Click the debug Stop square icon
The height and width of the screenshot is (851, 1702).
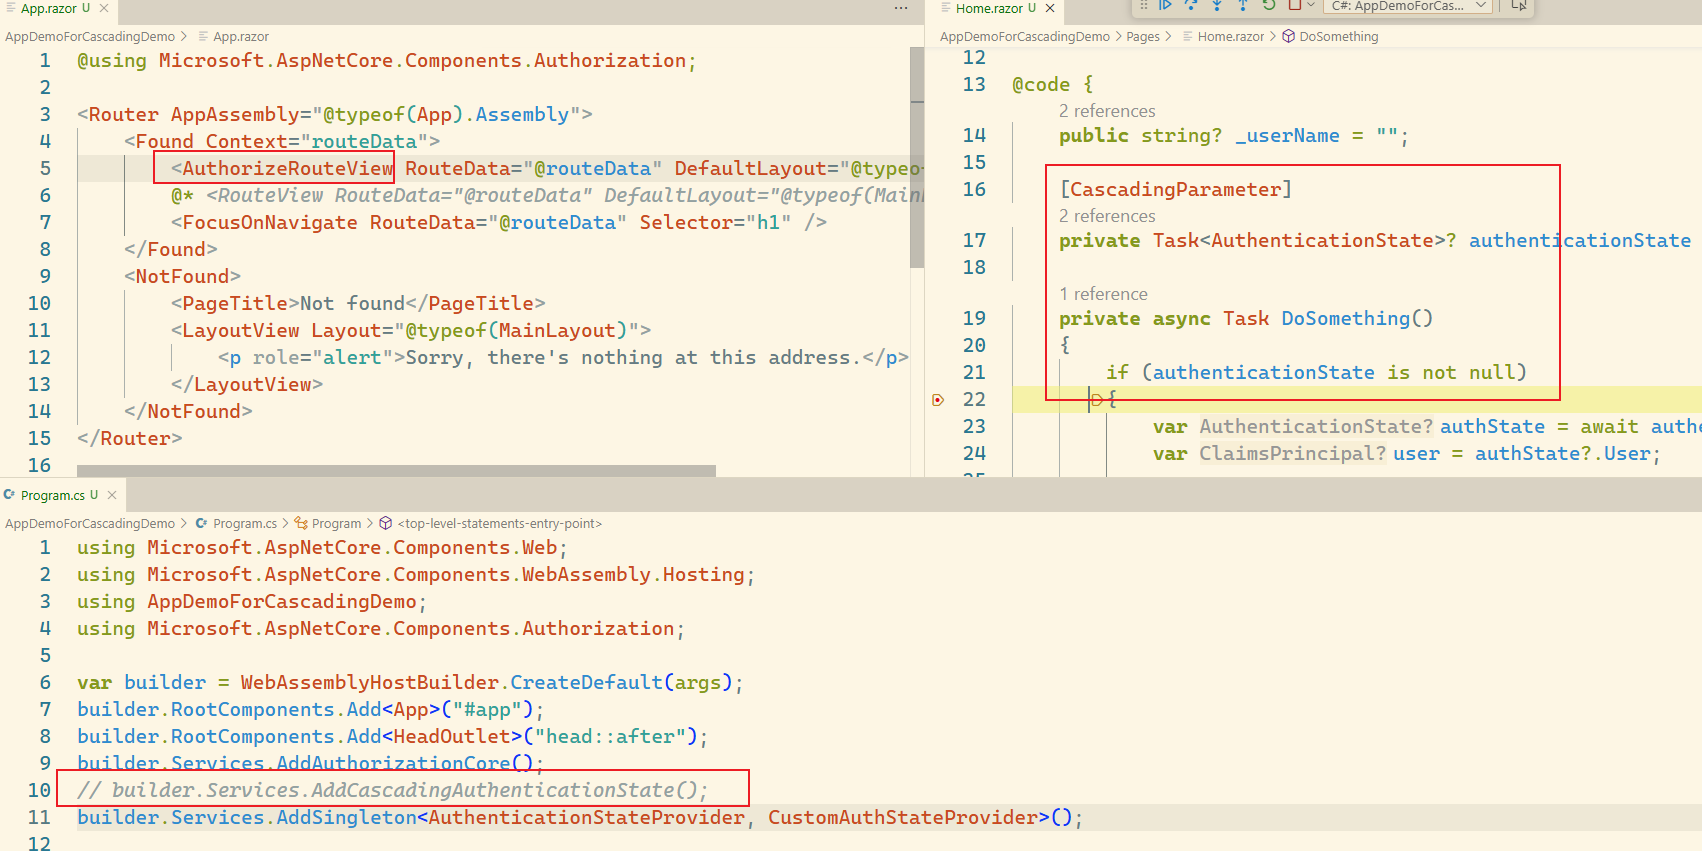tap(1294, 5)
